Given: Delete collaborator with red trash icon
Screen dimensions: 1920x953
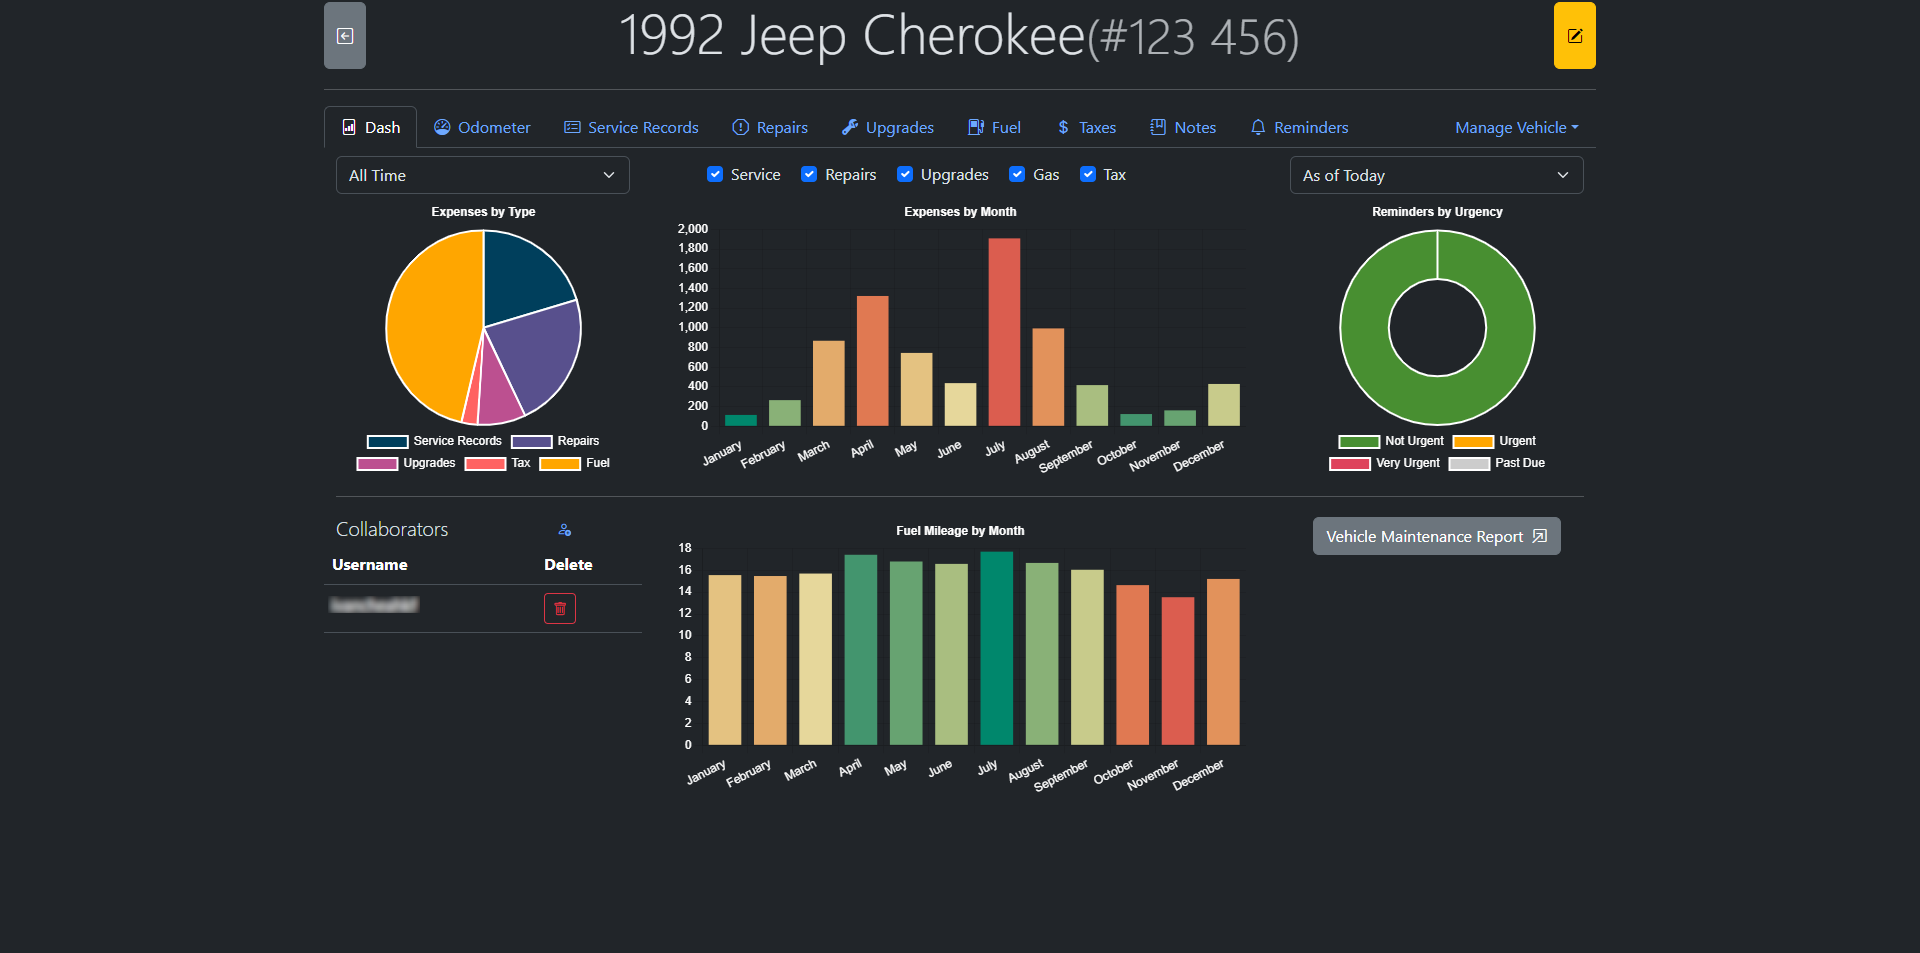Looking at the screenshot, I should point(560,608).
